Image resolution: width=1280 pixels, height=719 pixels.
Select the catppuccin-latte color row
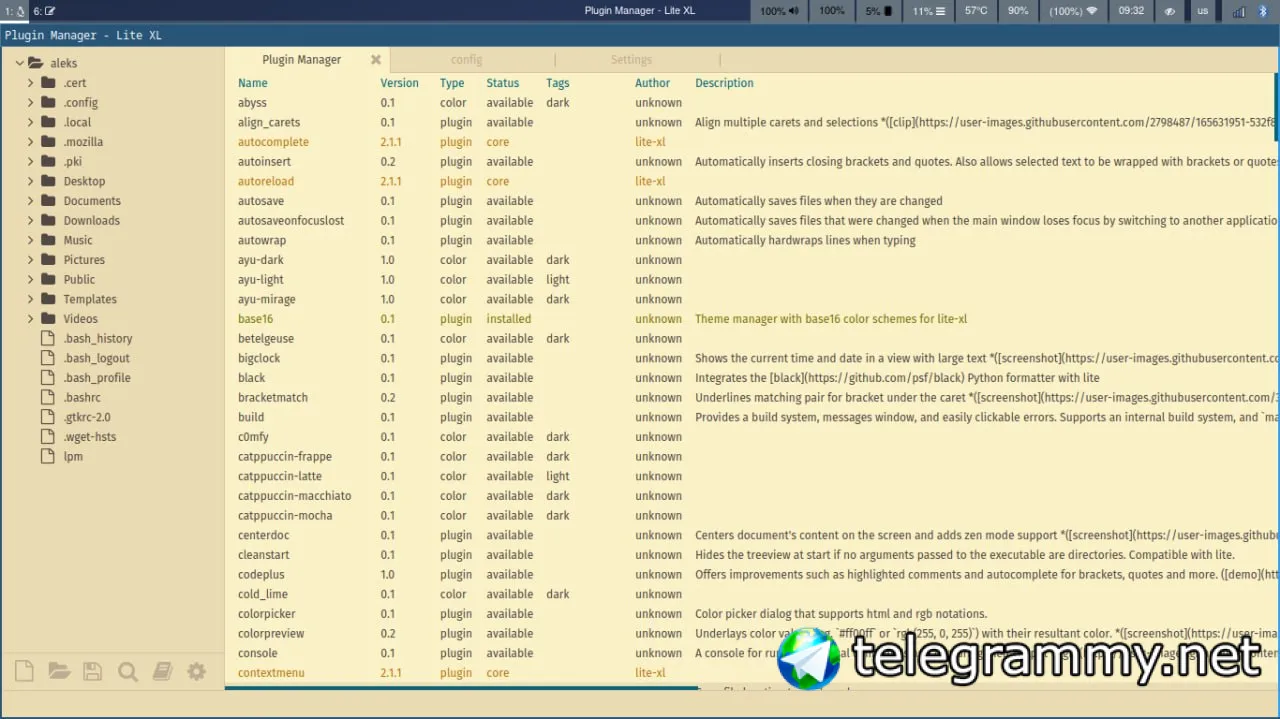(x=751, y=476)
